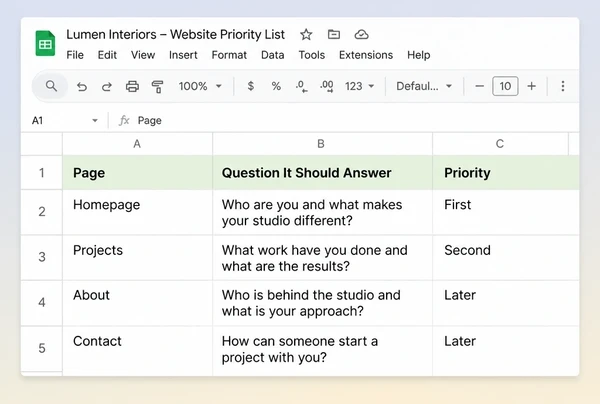This screenshot has width=600, height=404.
Task: Search the menus with magnifier icon
Action: pyautogui.click(x=51, y=86)
